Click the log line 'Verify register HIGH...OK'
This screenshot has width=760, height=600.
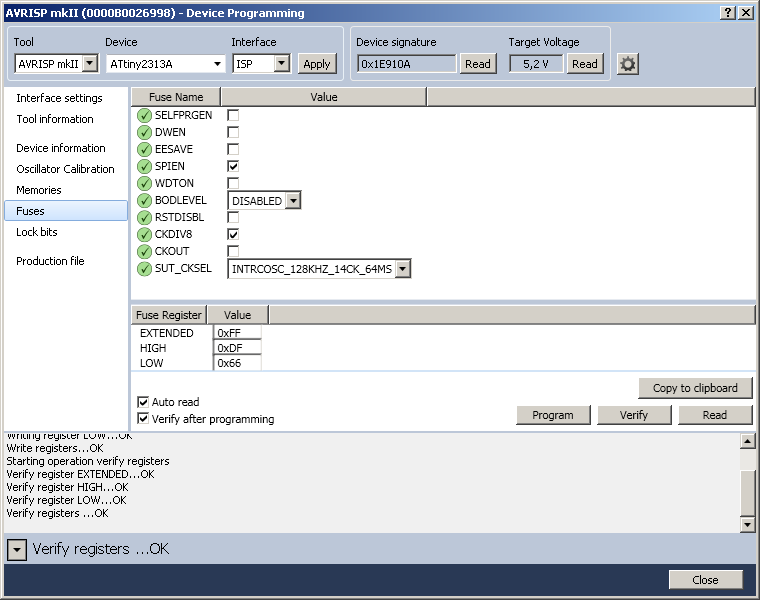click(67, 487)
